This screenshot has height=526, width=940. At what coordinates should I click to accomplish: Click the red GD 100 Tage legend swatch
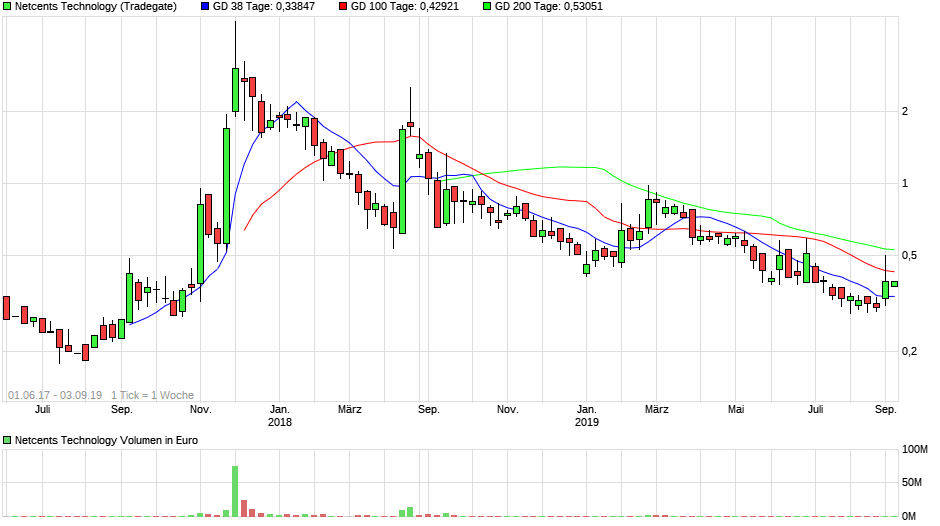343,7
